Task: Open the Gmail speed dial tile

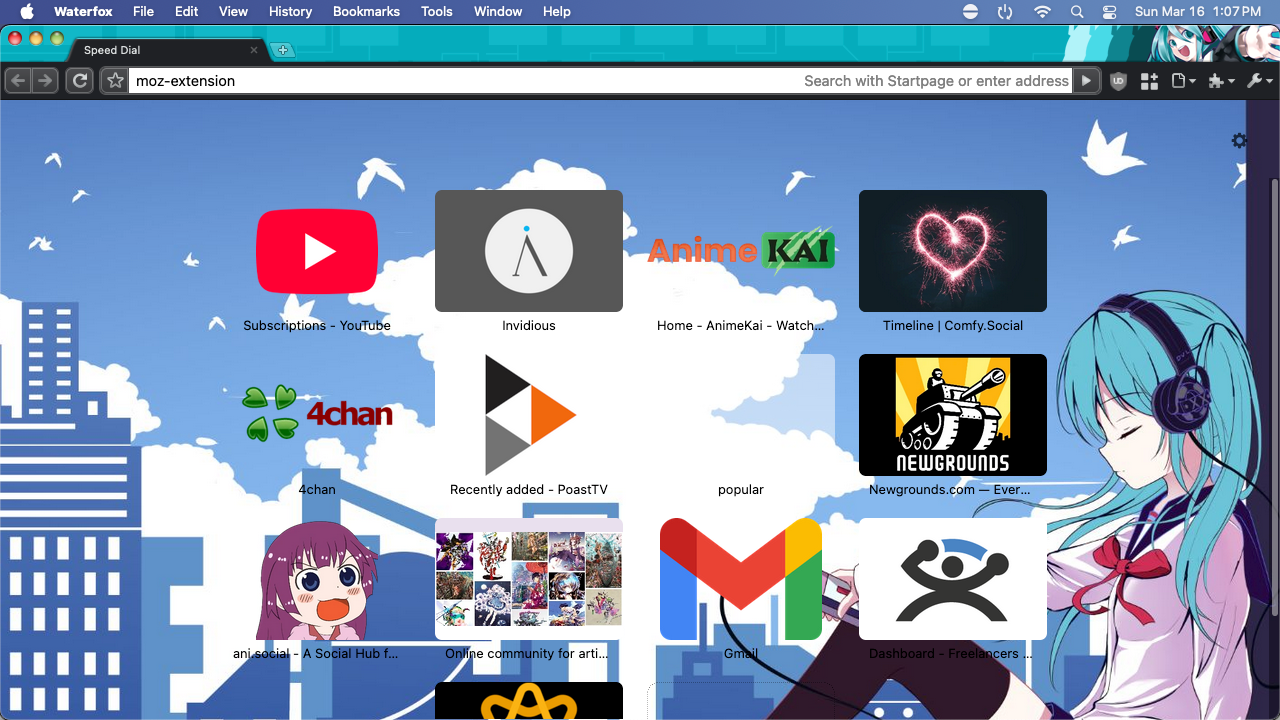Action: [x=740, y=579]
